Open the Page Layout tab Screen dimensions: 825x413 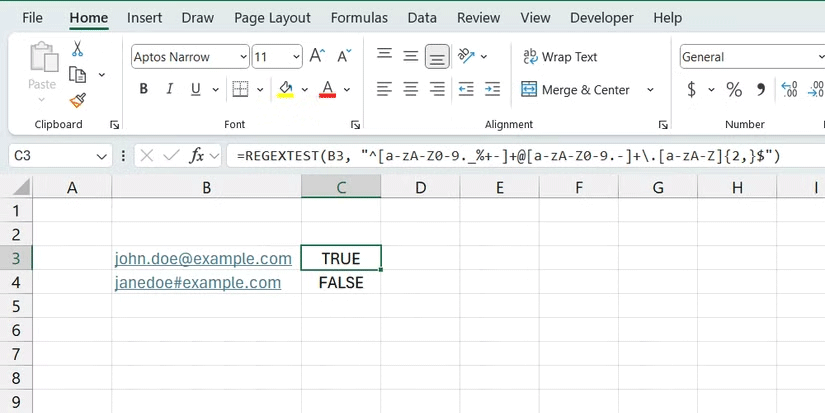272,18
